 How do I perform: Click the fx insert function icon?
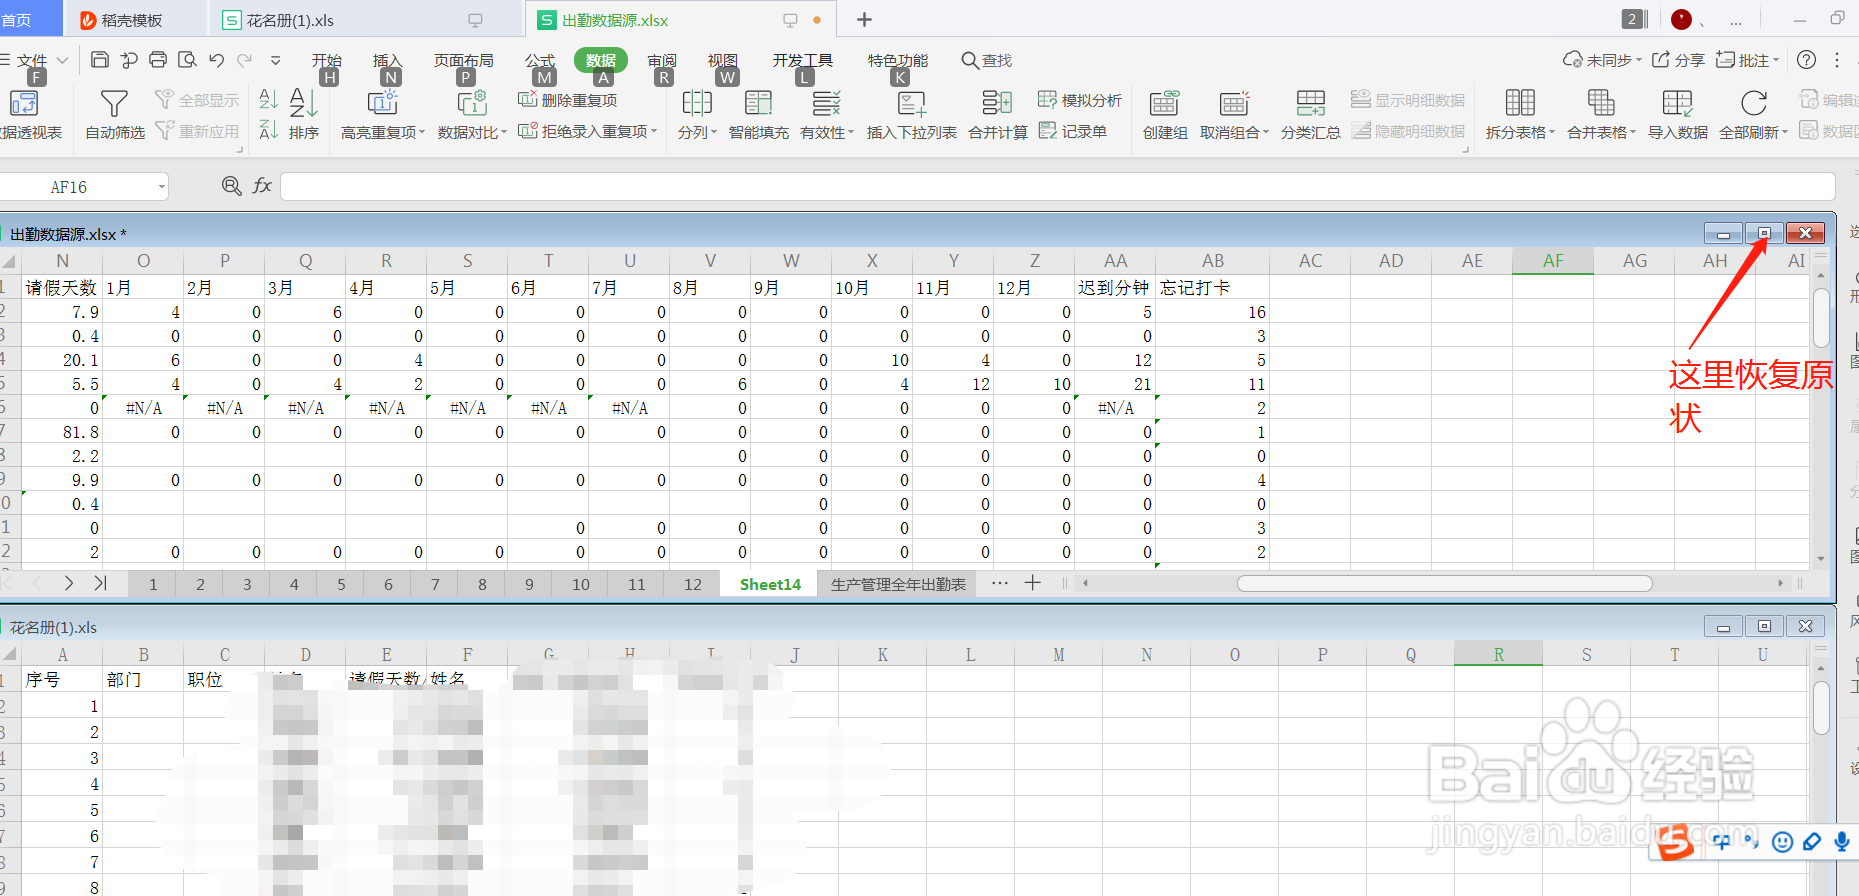tap(262, 186)
